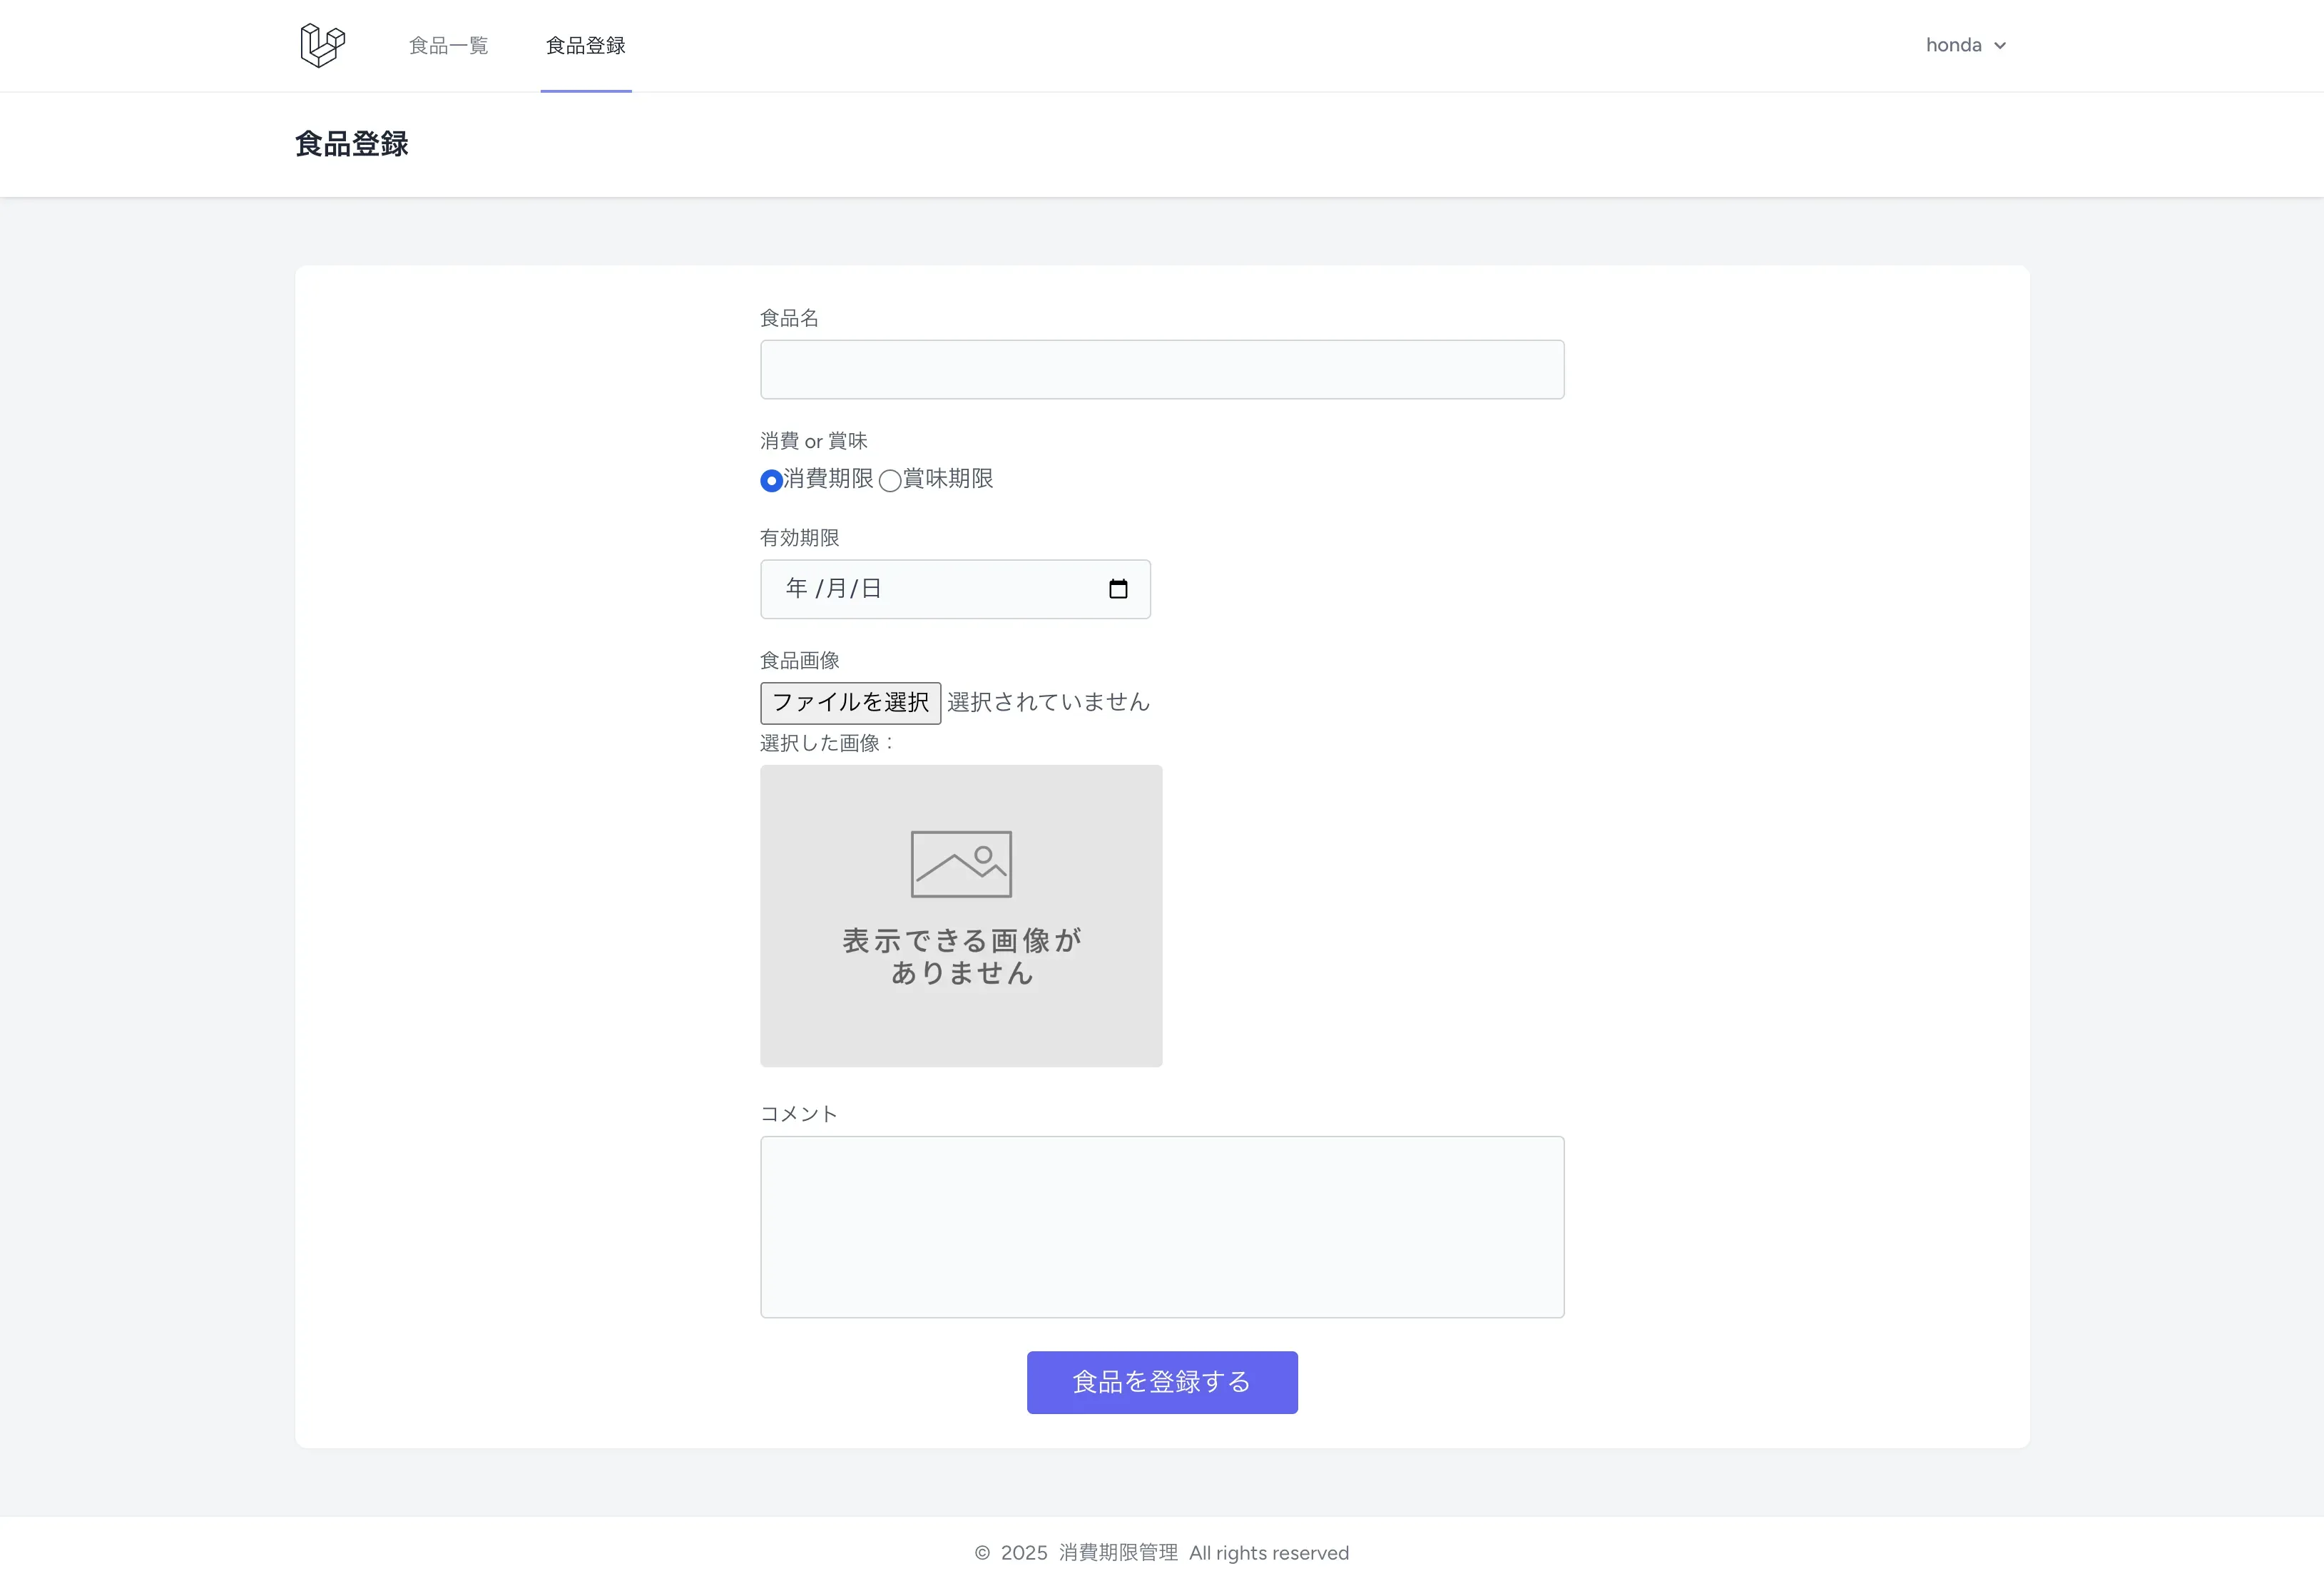This screenshot has width=2324, height=1591.
Task: Switch to the 食品登録 nav tab
Action: [585, 46]
